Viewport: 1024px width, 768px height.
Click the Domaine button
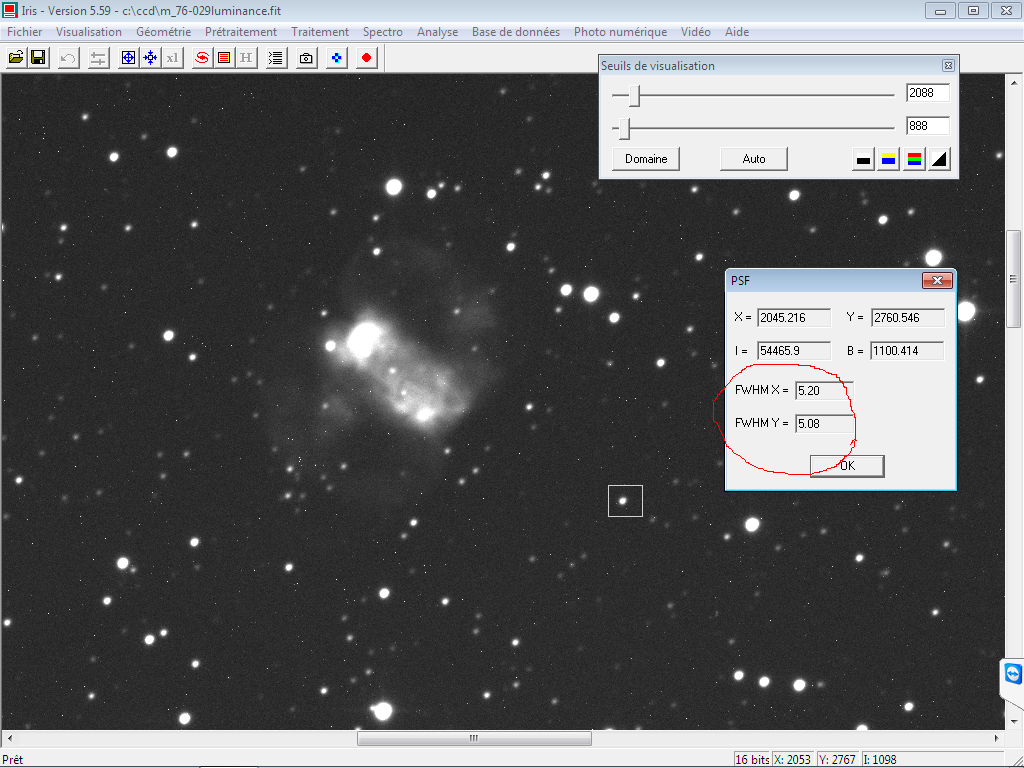[646, 159]
